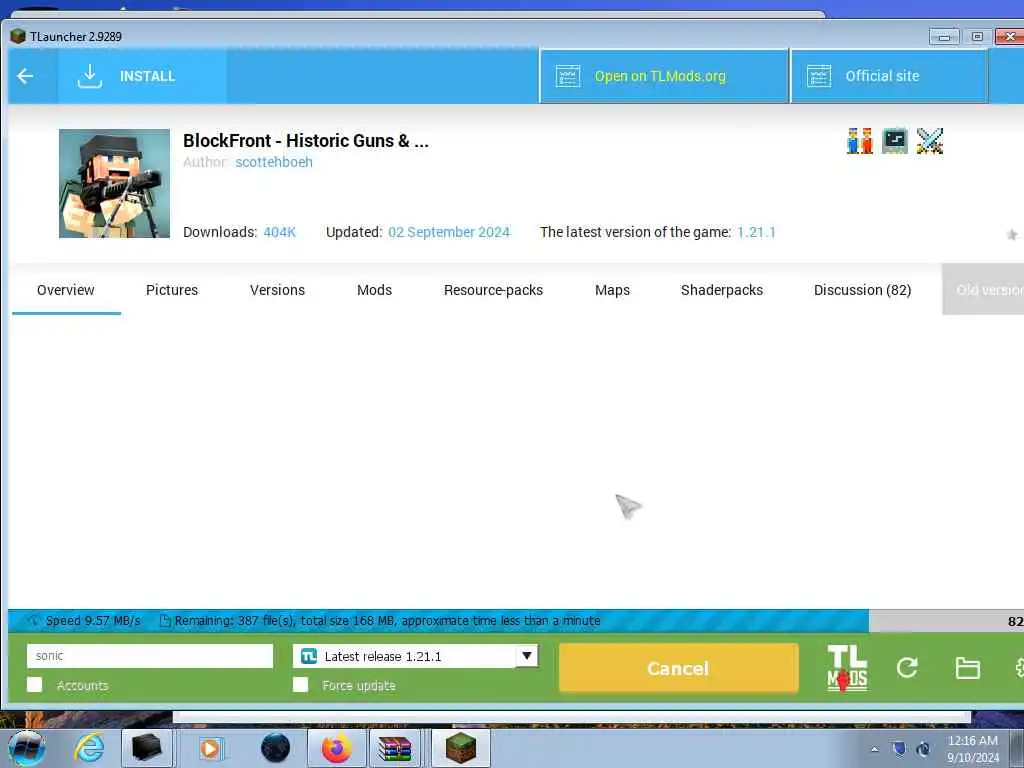This screenshot has width=1024, height=768.
Task: Click the two-characters category icon
Action: [x=859, y=141]
